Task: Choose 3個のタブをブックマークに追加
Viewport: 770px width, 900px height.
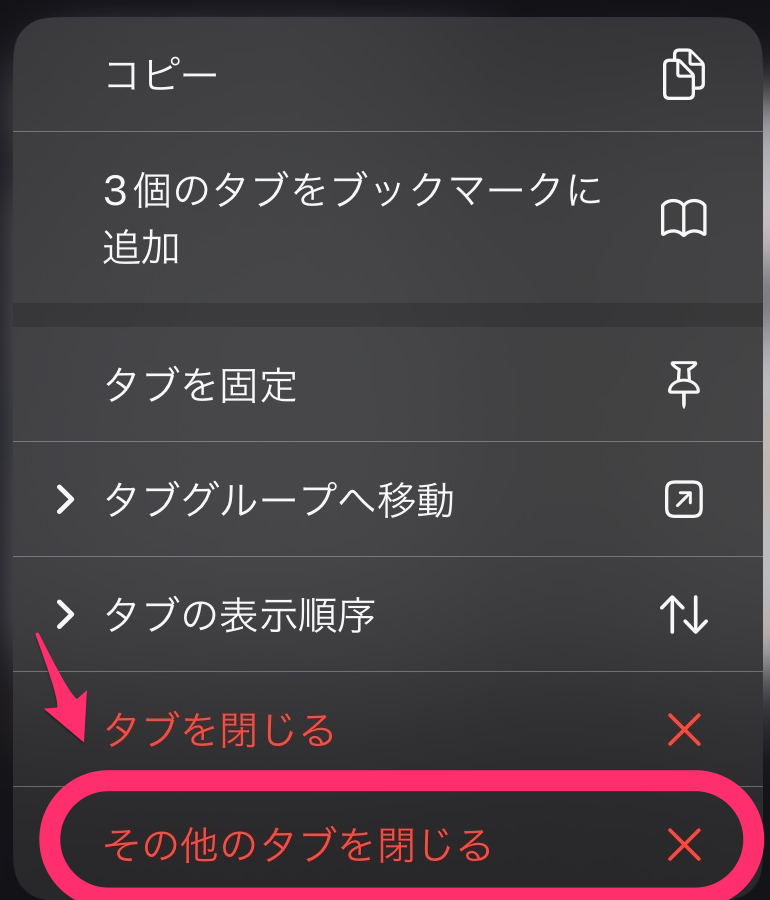Action: point(388,218)
